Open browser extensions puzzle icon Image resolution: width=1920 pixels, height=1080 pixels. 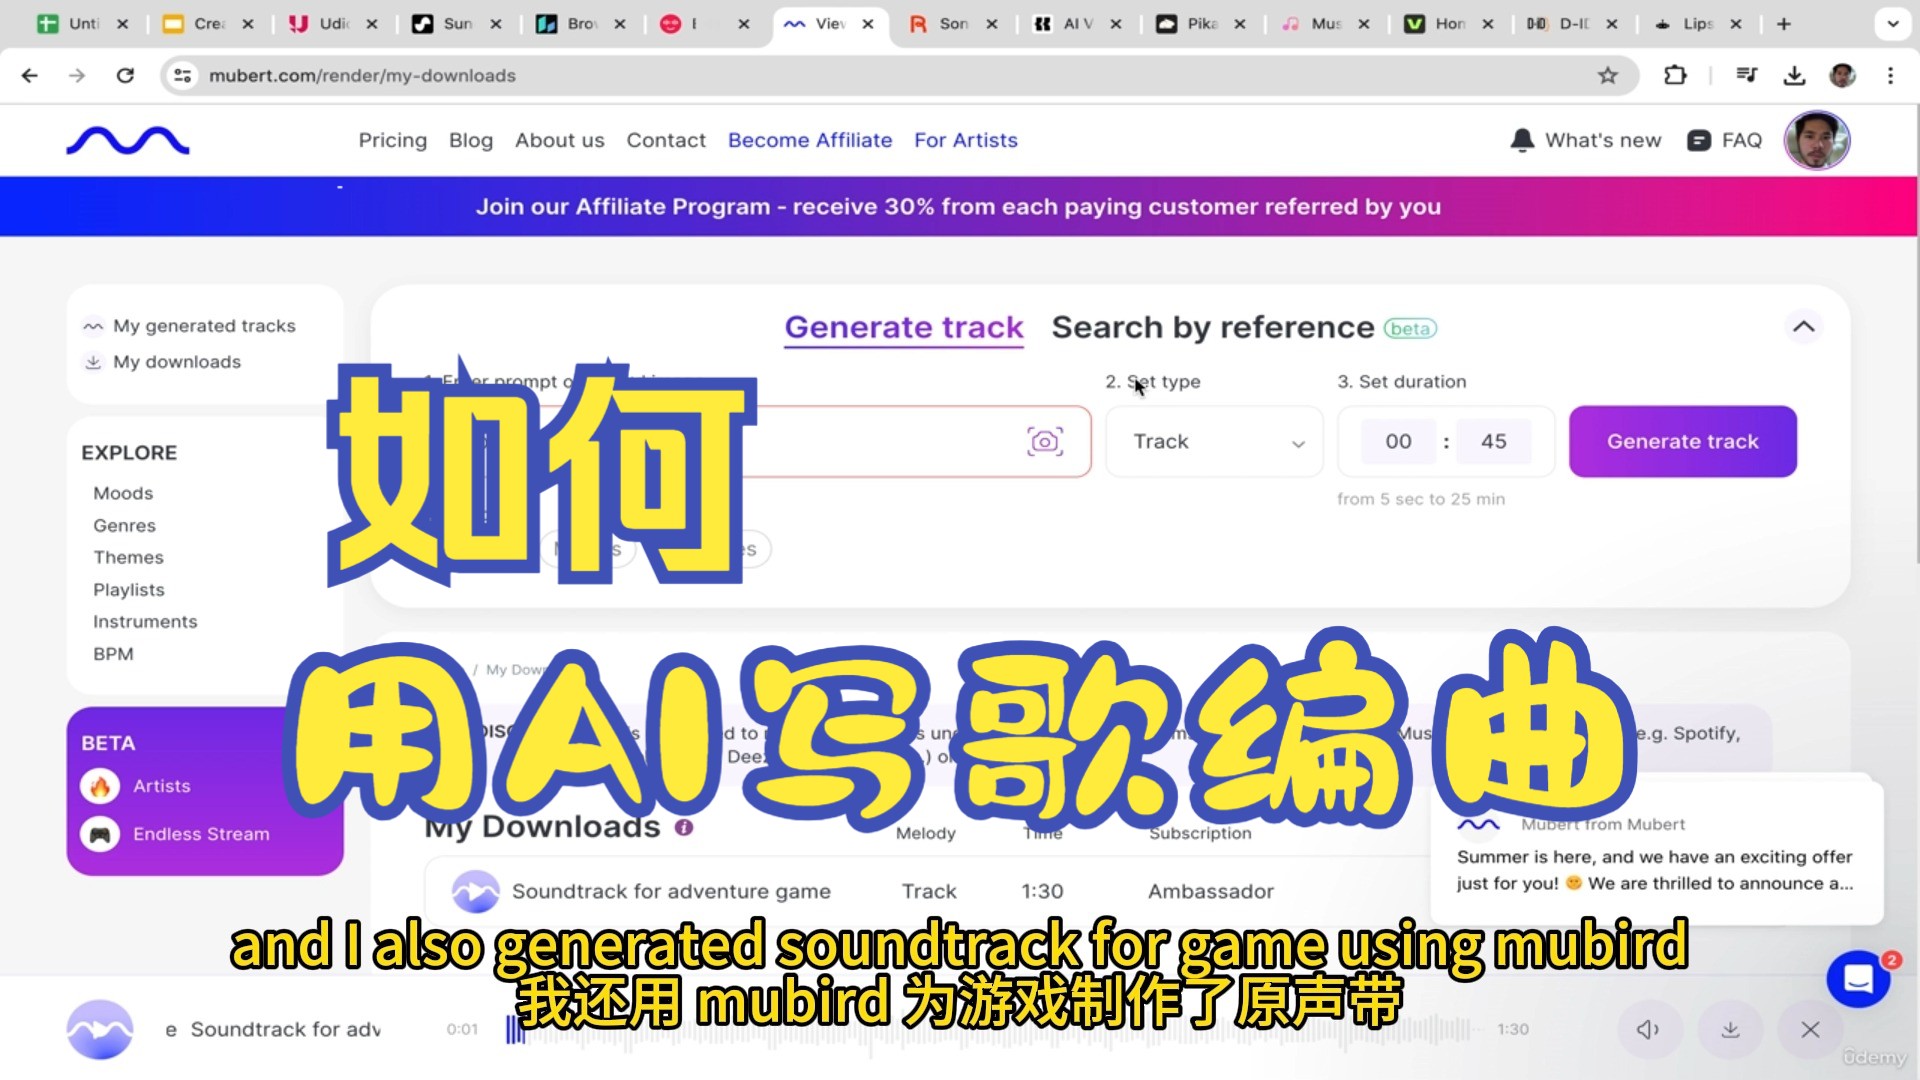pyautogui.click(x=1675, y=75)
